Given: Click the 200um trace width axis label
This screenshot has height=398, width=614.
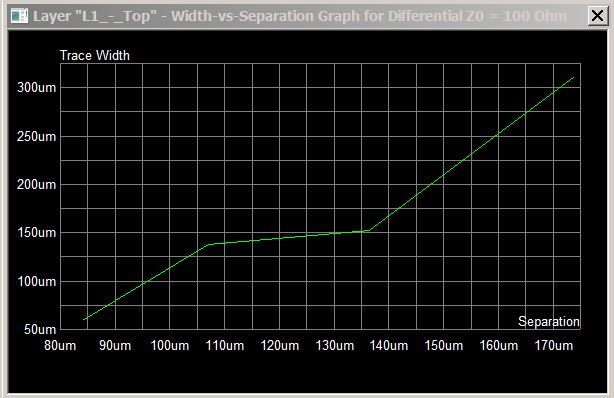Looking at the screenshot, I should point(36,185).
